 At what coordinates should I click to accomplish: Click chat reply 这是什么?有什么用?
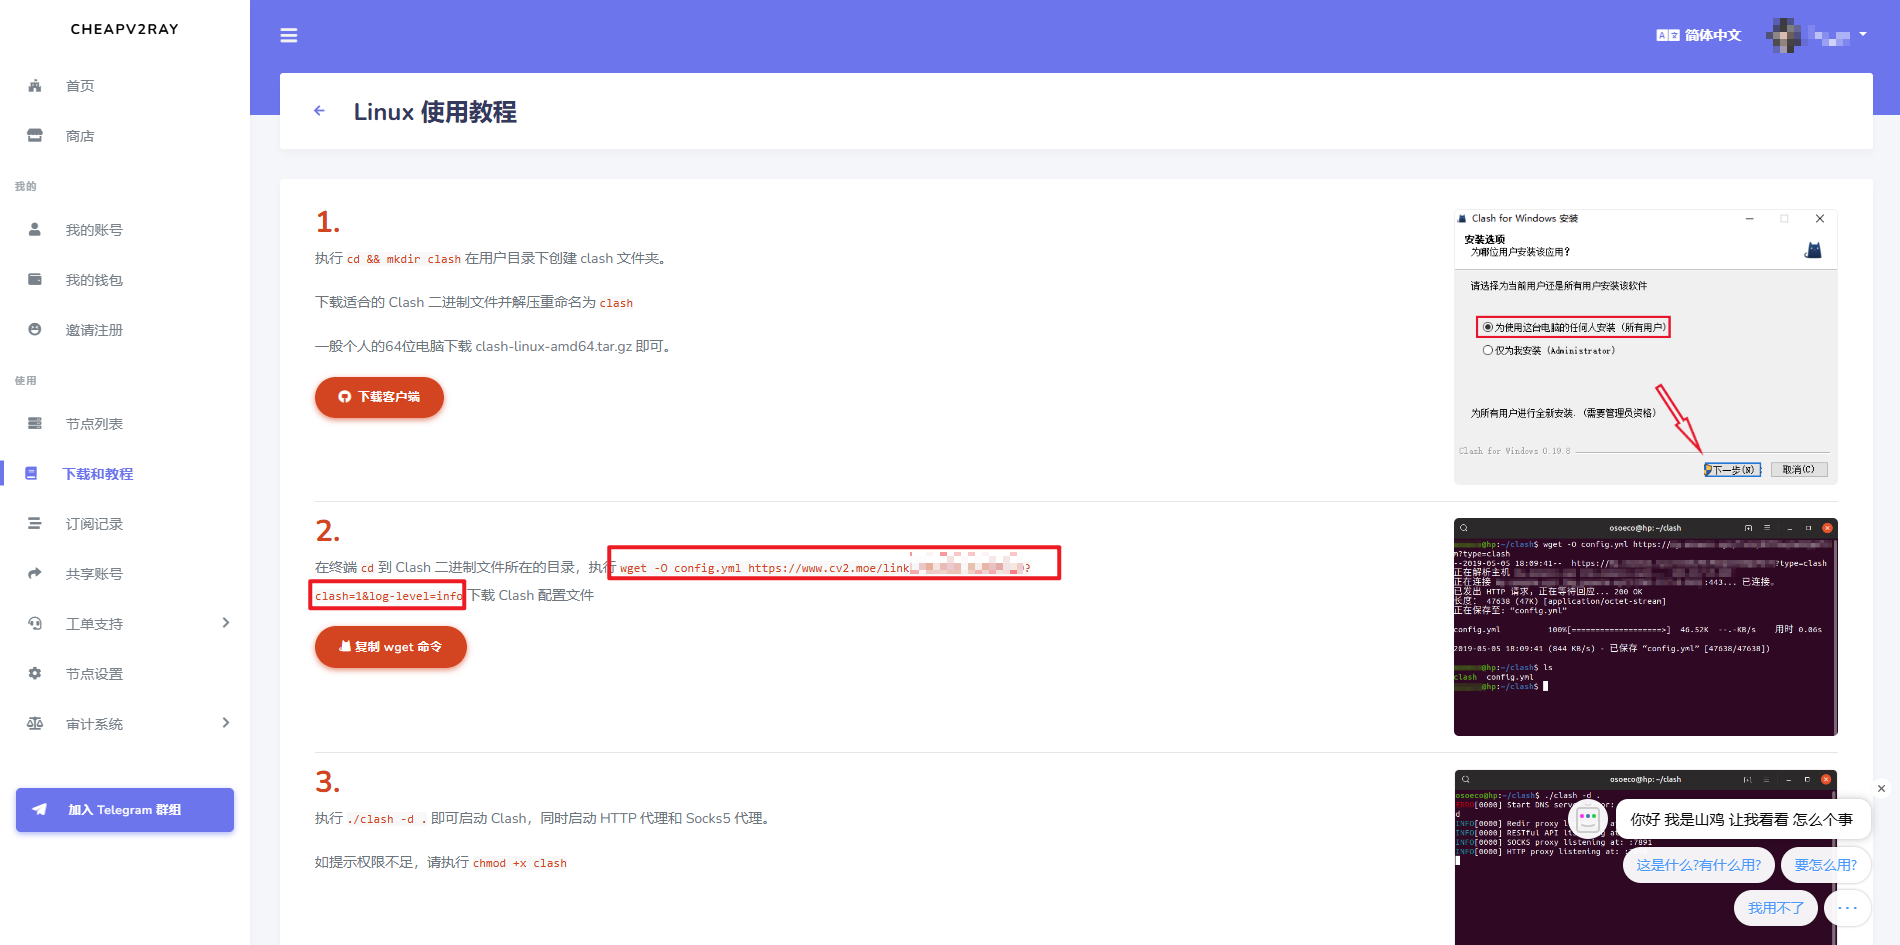pos(1698,865)
